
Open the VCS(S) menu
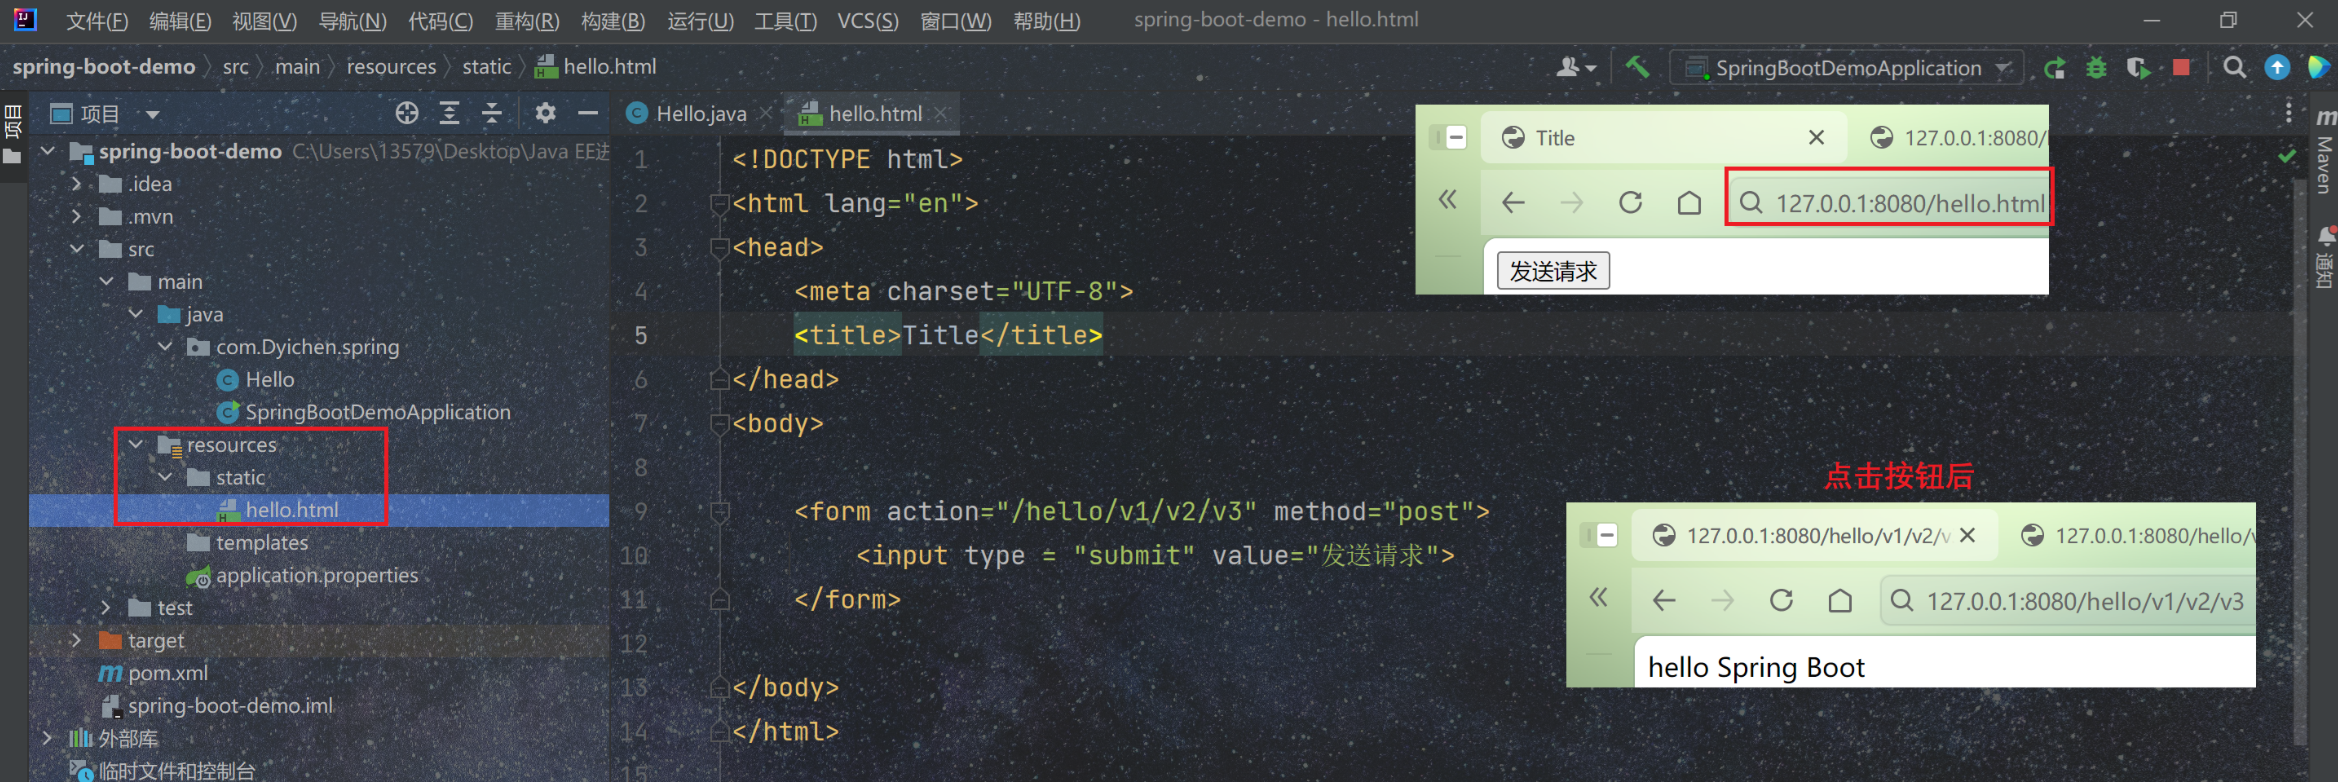(868, 21)
